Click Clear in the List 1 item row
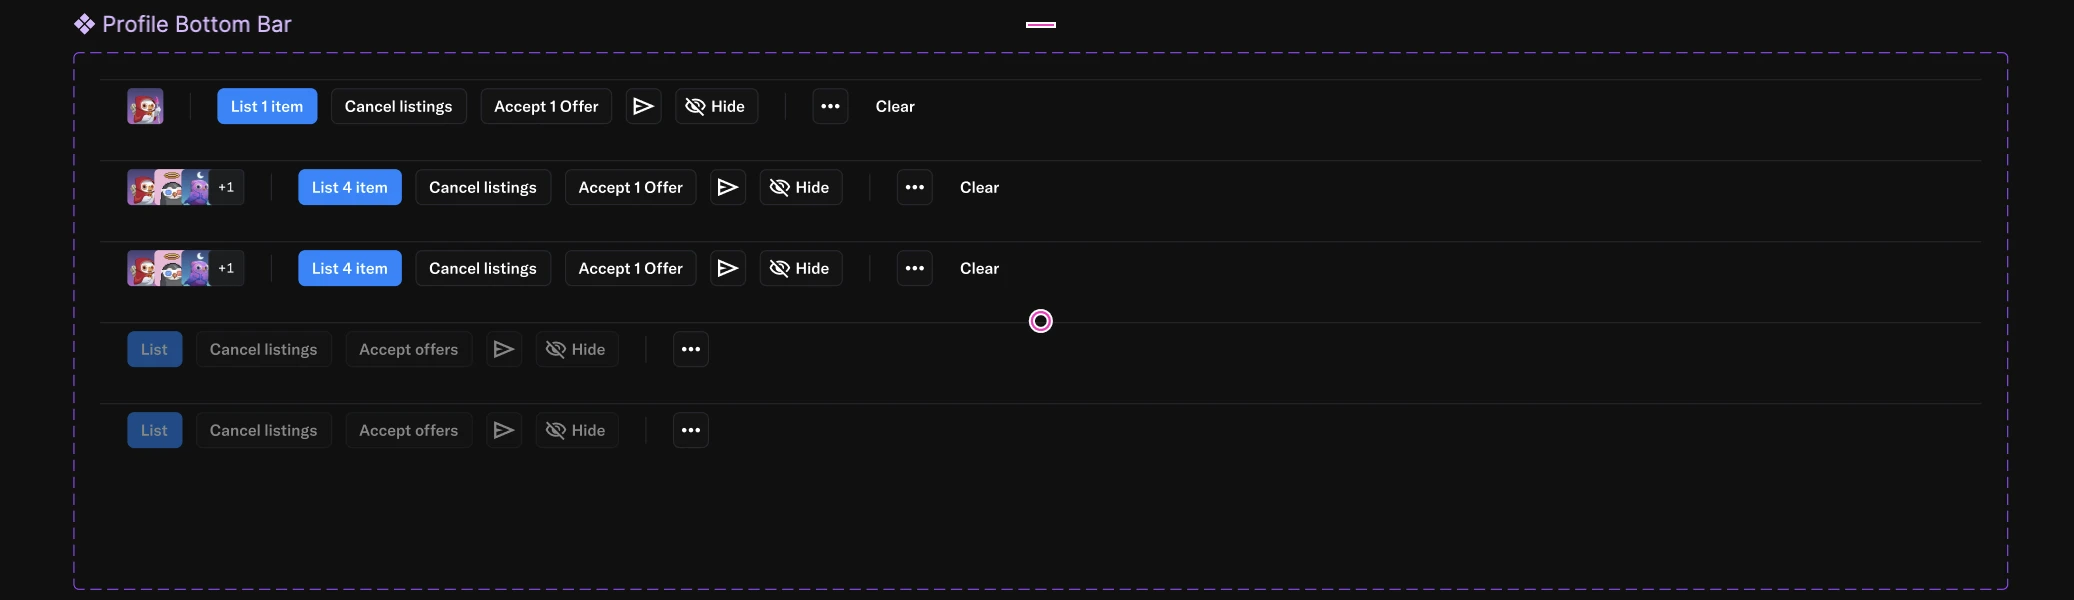Image resolution: width=2074 pixels, height=600 pixels. click(895, 106)
